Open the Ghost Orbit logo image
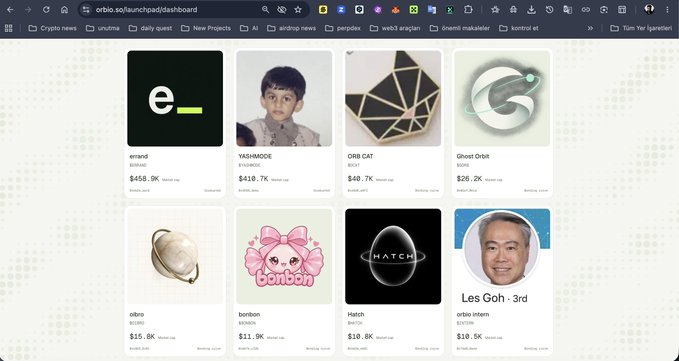The image size is (679, 361). [x=502, y=98]
